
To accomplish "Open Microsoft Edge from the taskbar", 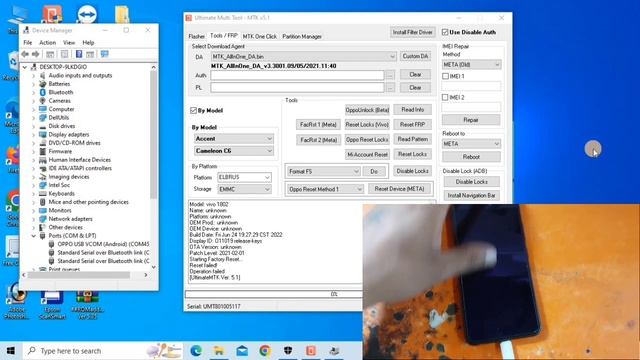I will coord(196,350).
